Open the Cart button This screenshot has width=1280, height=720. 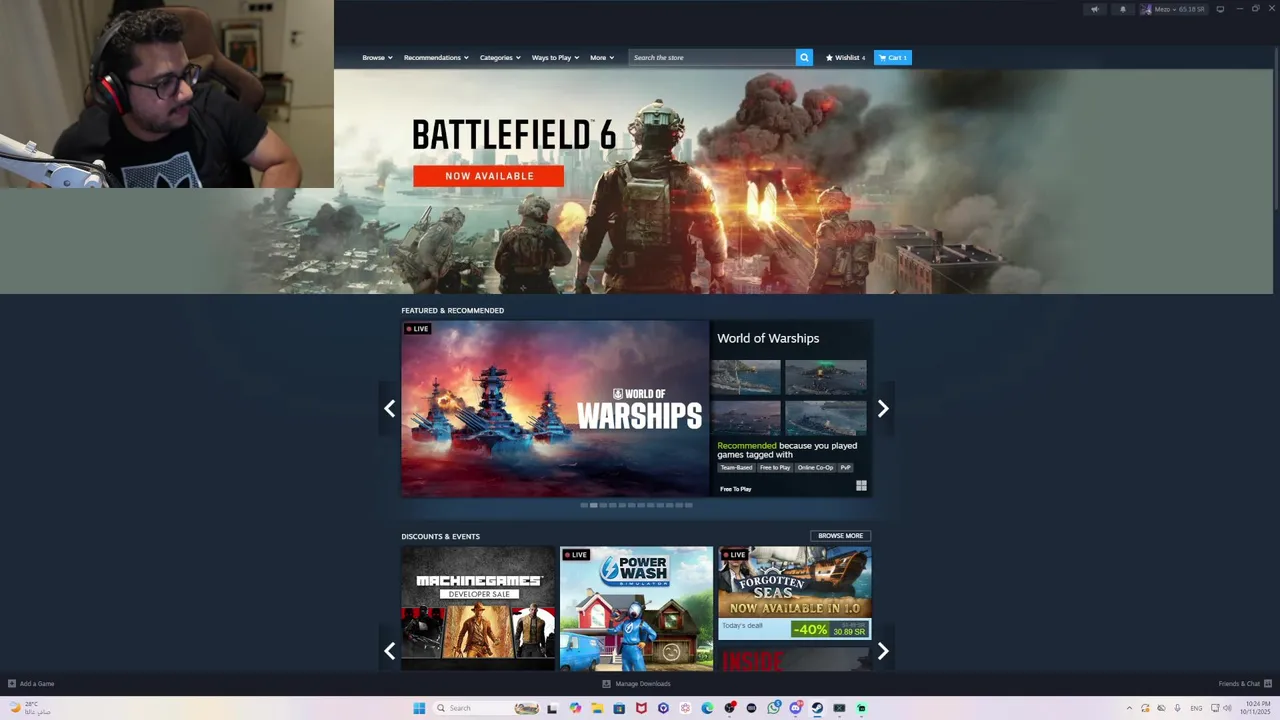coord(893,57)
